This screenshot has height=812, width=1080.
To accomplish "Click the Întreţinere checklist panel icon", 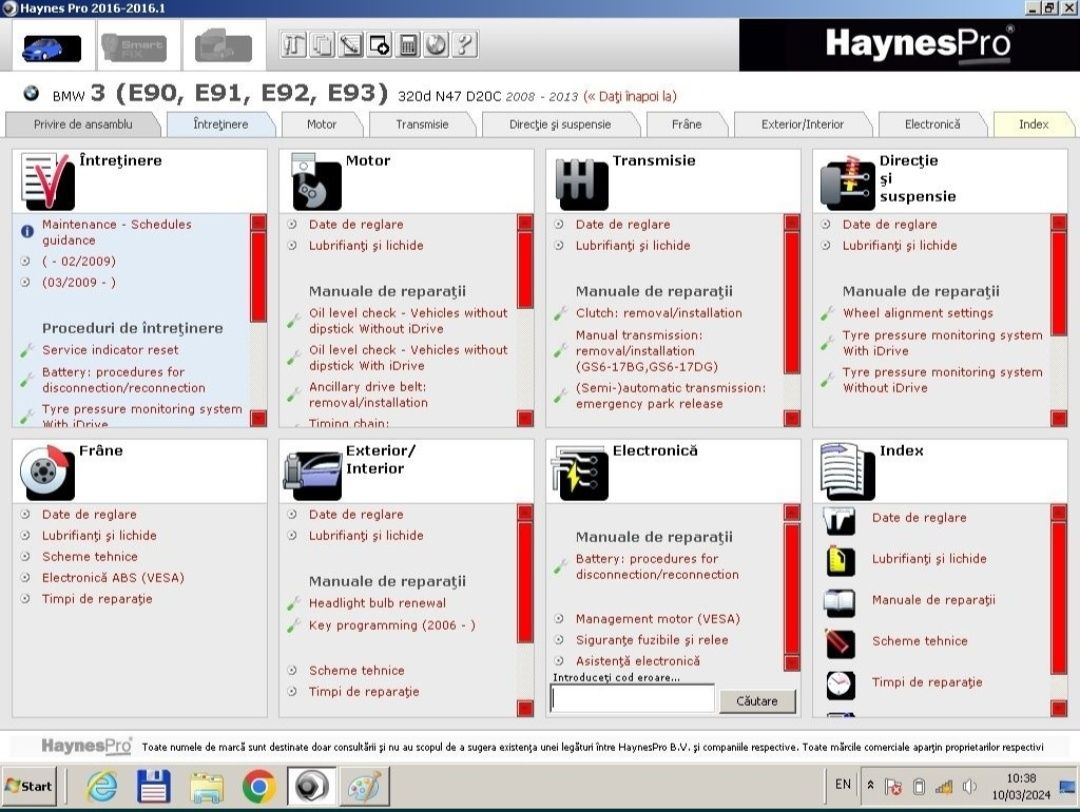I will (x=48, y=181).
